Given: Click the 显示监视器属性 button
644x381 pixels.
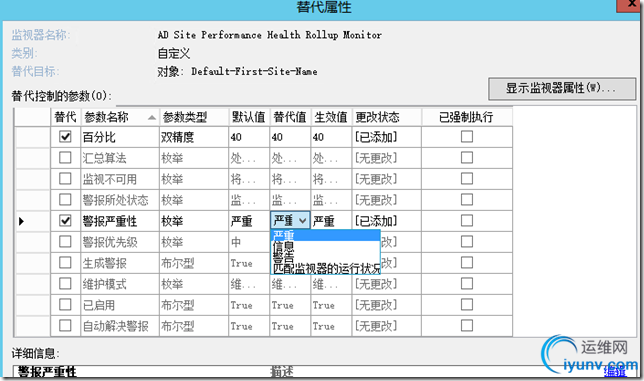Looking at the screenshot, I should click(562, 88).
